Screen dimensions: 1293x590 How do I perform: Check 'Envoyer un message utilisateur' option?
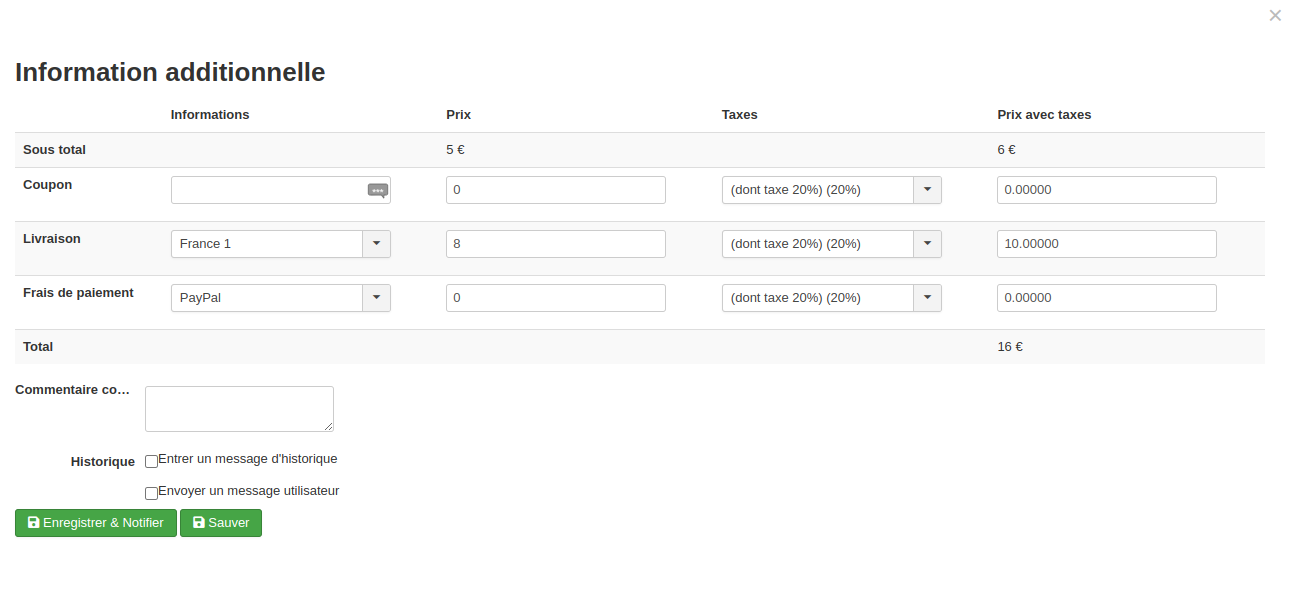pos(152,493)
